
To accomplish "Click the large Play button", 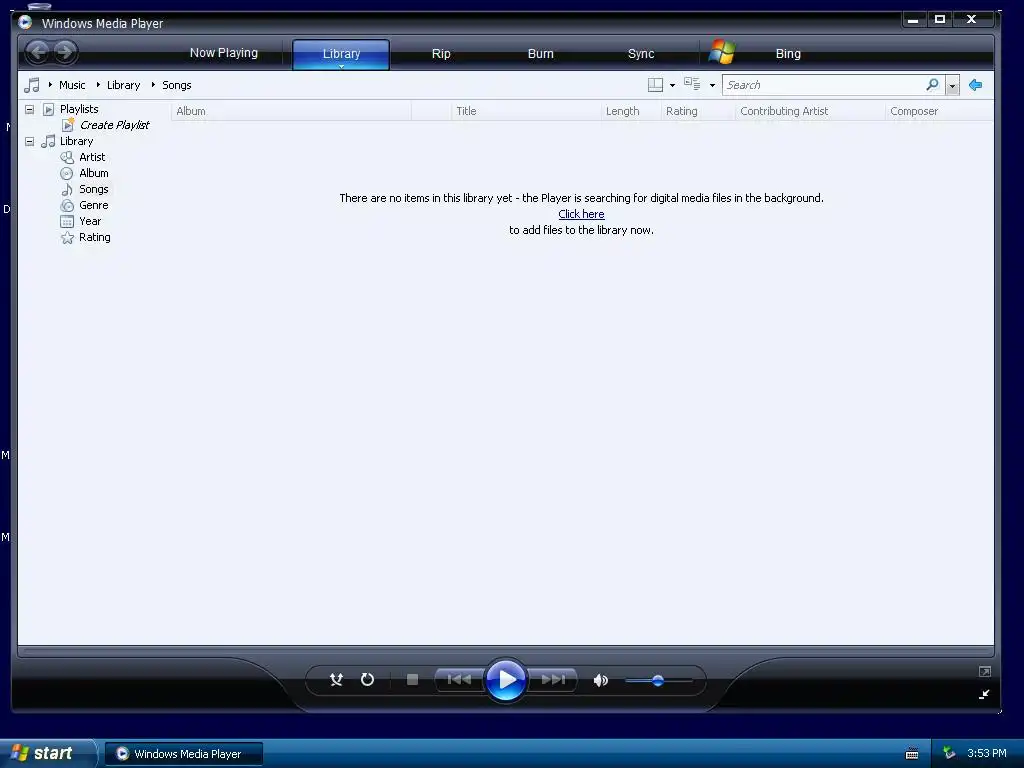I will pos(506,680).
